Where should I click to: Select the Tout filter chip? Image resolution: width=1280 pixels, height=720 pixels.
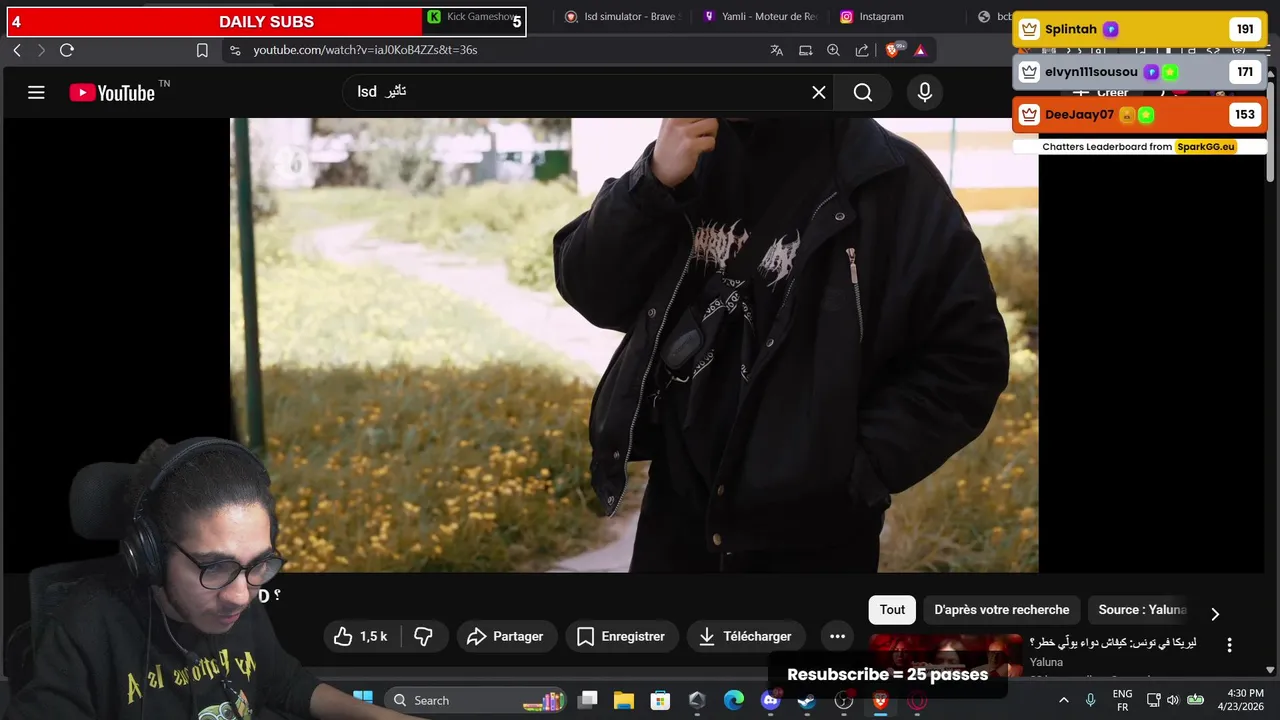click(892, 609)
